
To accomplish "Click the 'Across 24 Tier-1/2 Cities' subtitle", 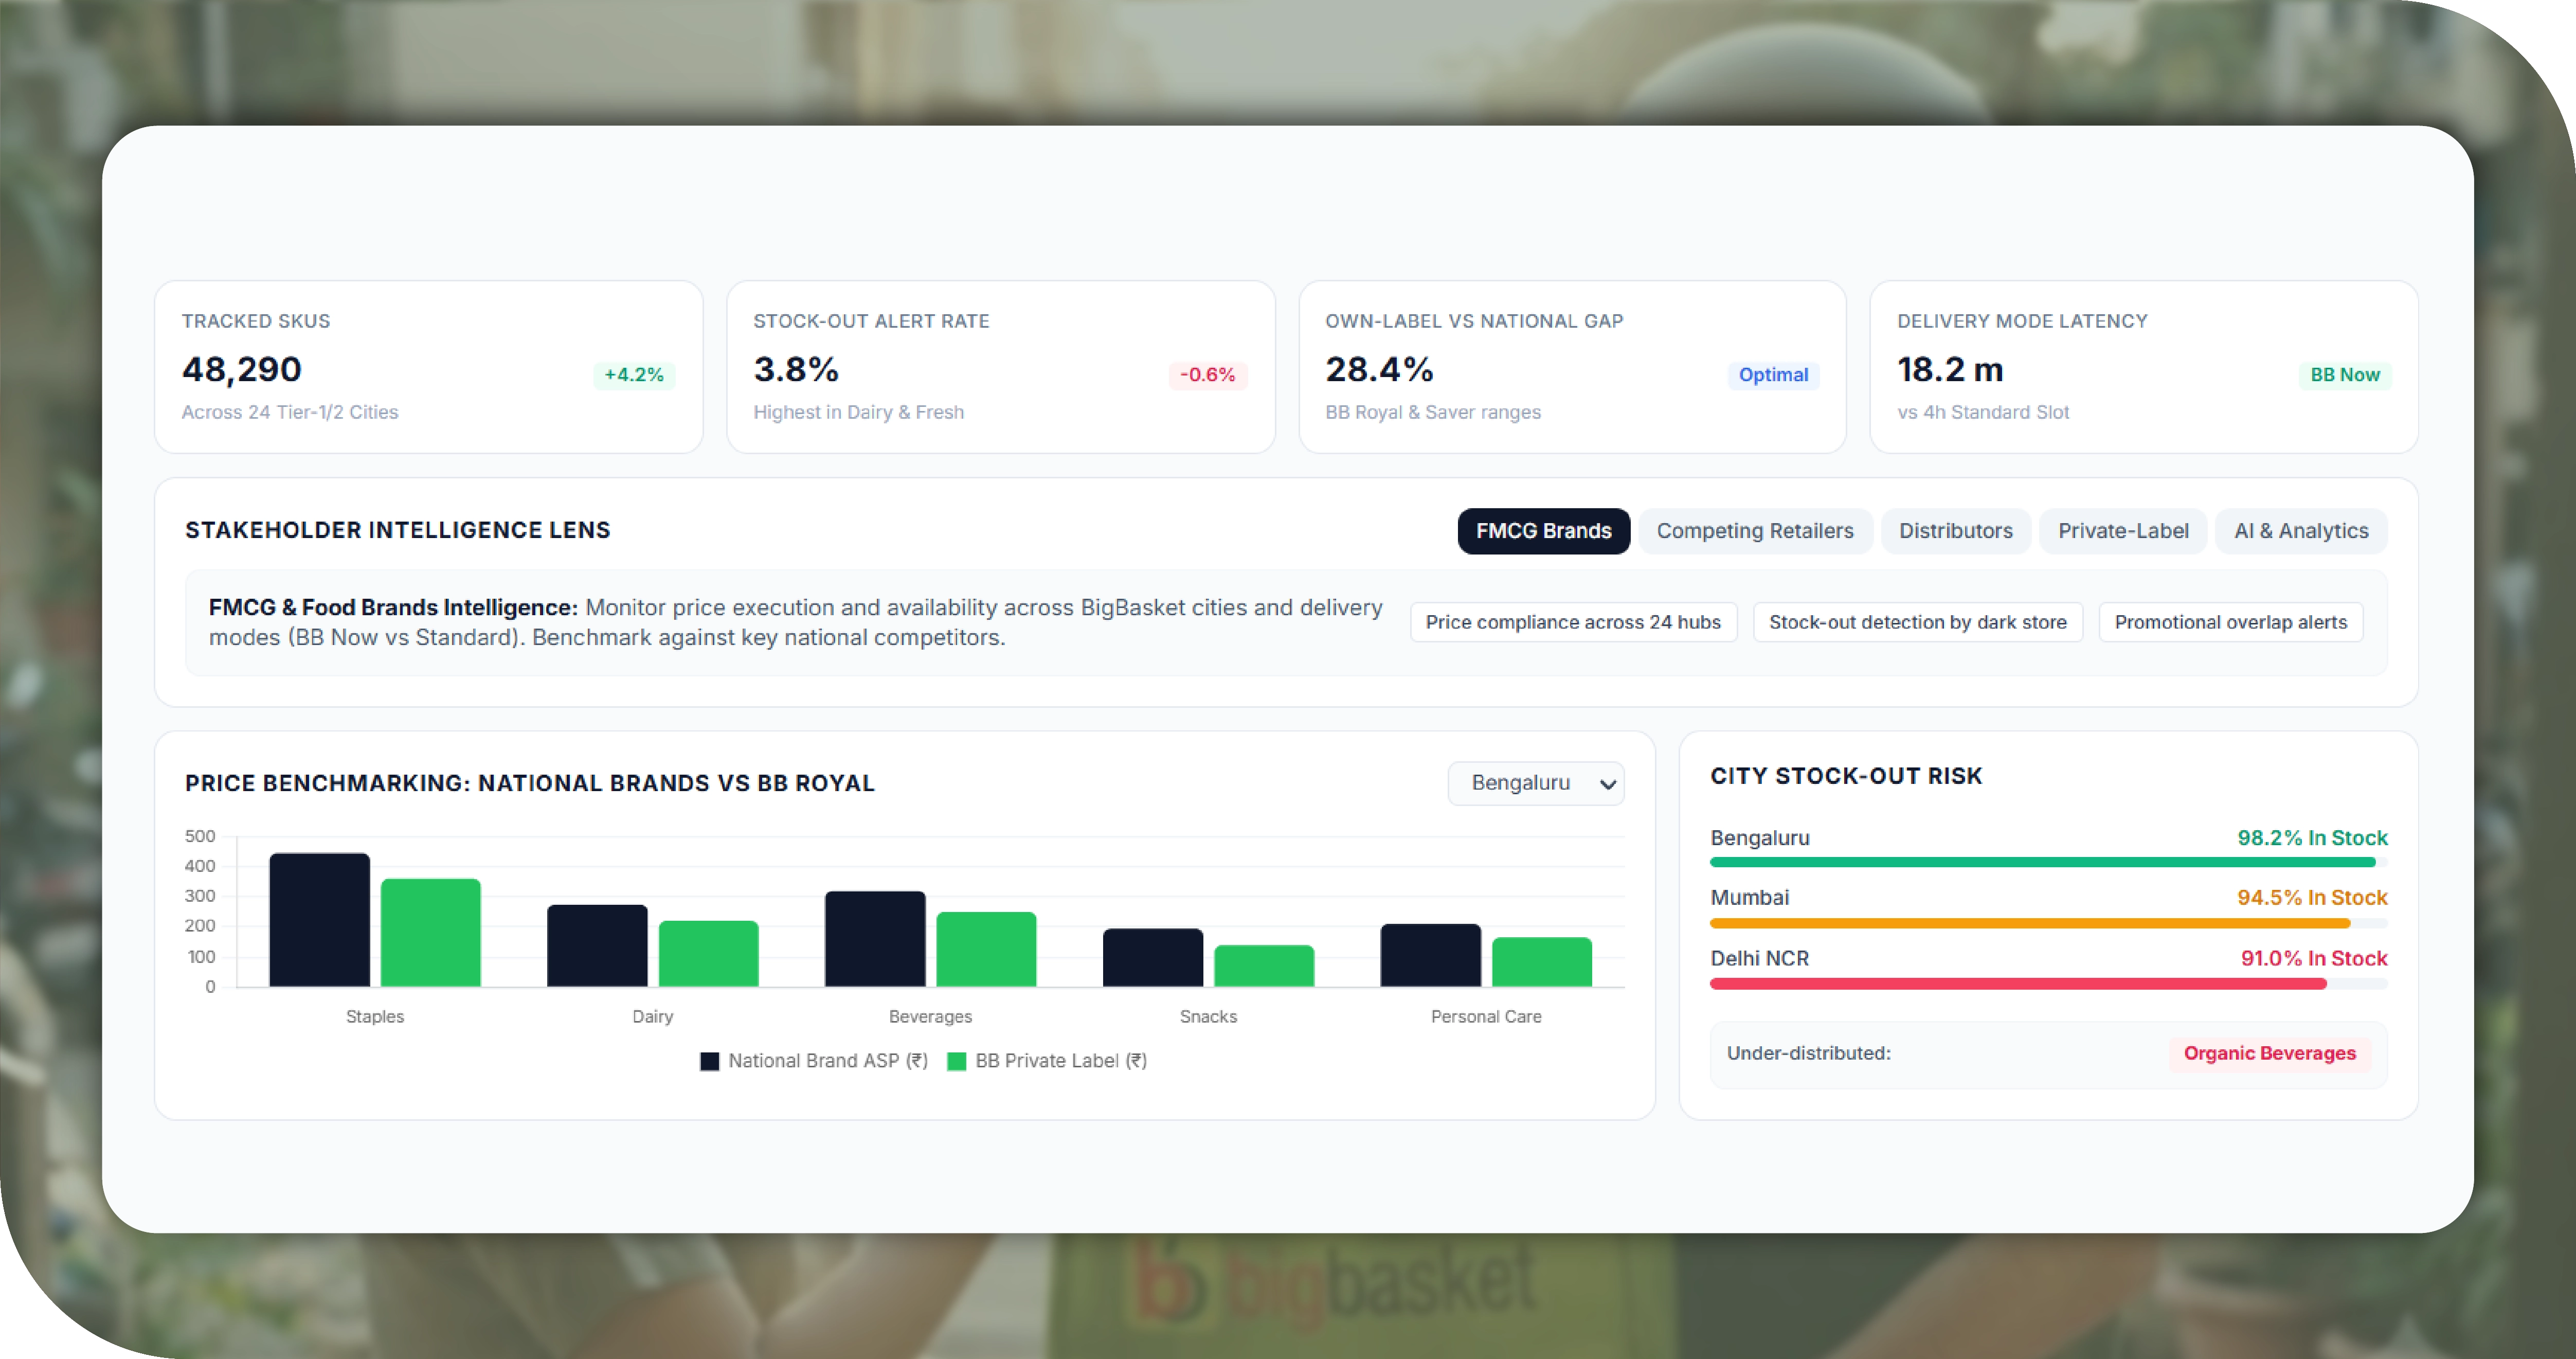I will pos(290,412).
